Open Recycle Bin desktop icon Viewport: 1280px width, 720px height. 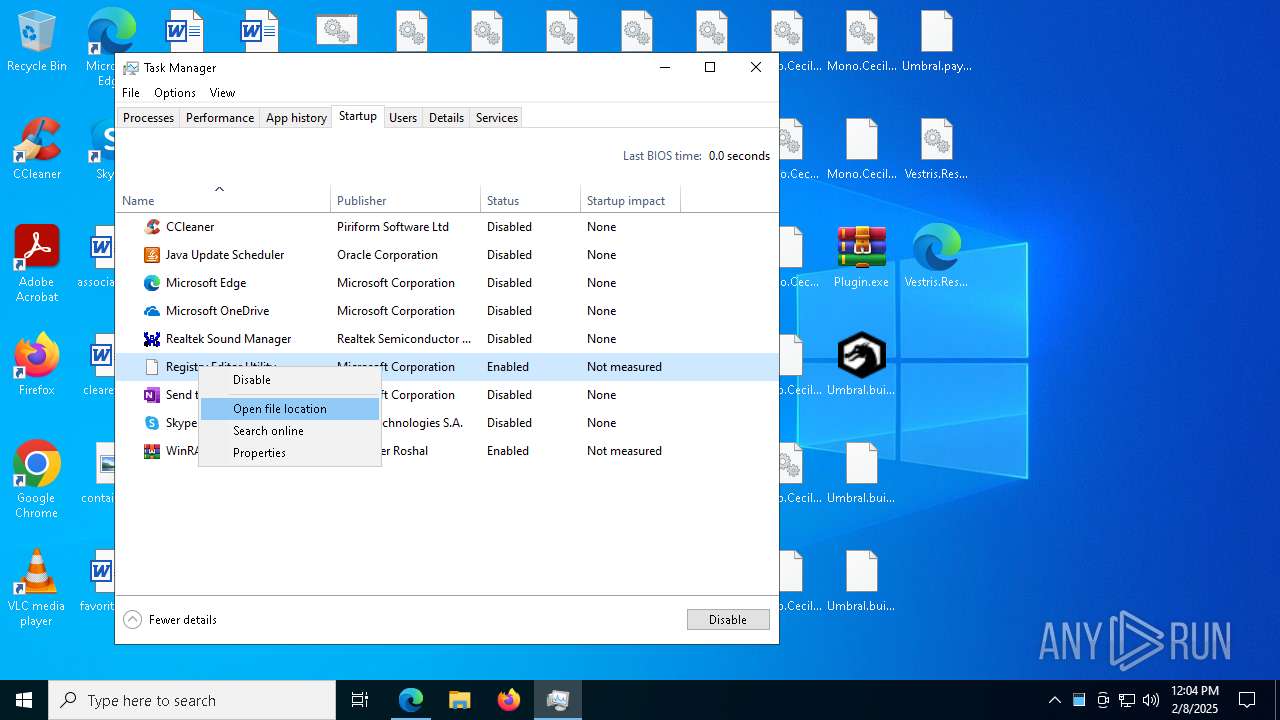pos(37,42)
